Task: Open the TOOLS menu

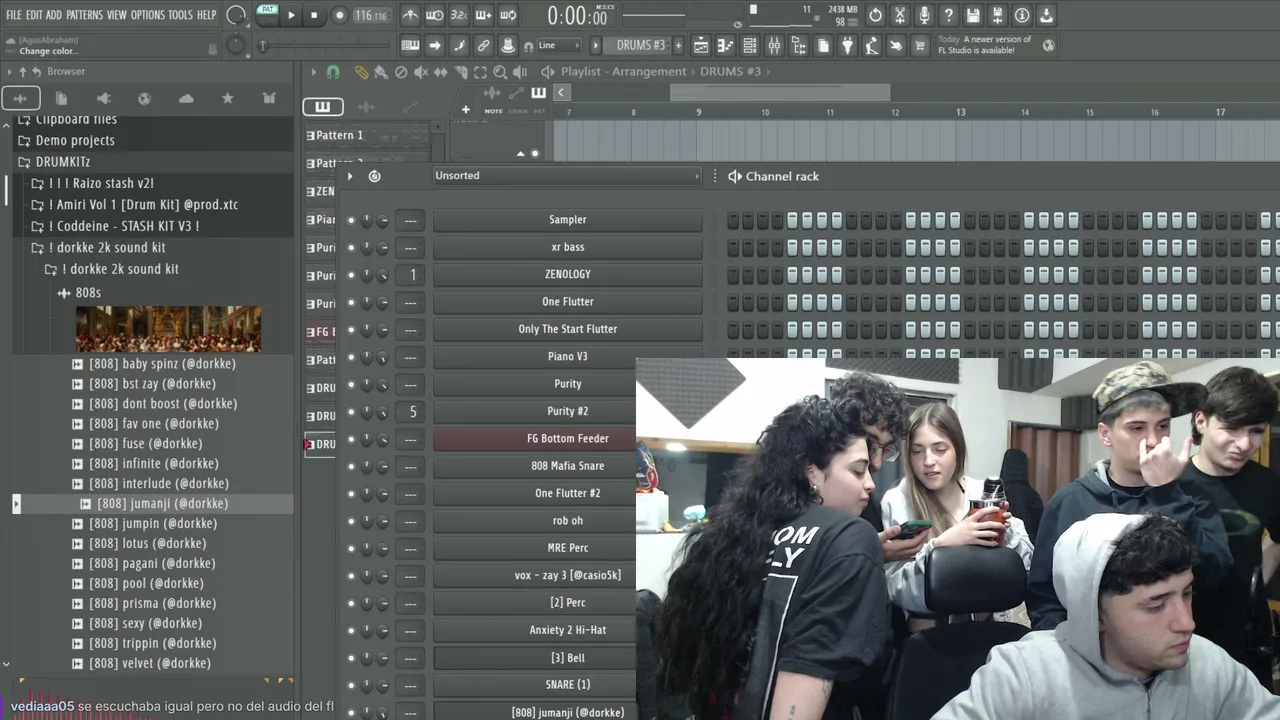Action: point(180,15)
